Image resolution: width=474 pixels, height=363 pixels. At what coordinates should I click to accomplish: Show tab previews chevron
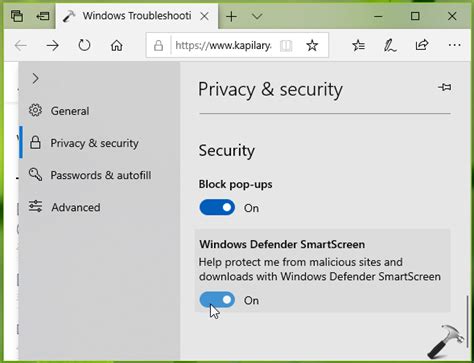(x=257, y=16)
